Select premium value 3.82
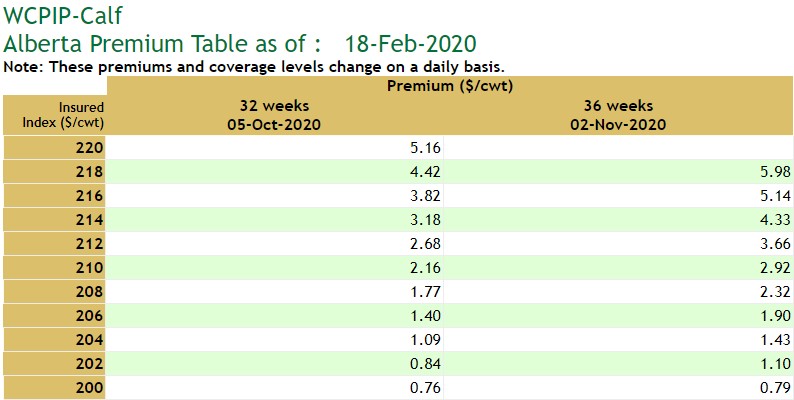The width and height of the screenshot is (794, 400). pos(424,196)
